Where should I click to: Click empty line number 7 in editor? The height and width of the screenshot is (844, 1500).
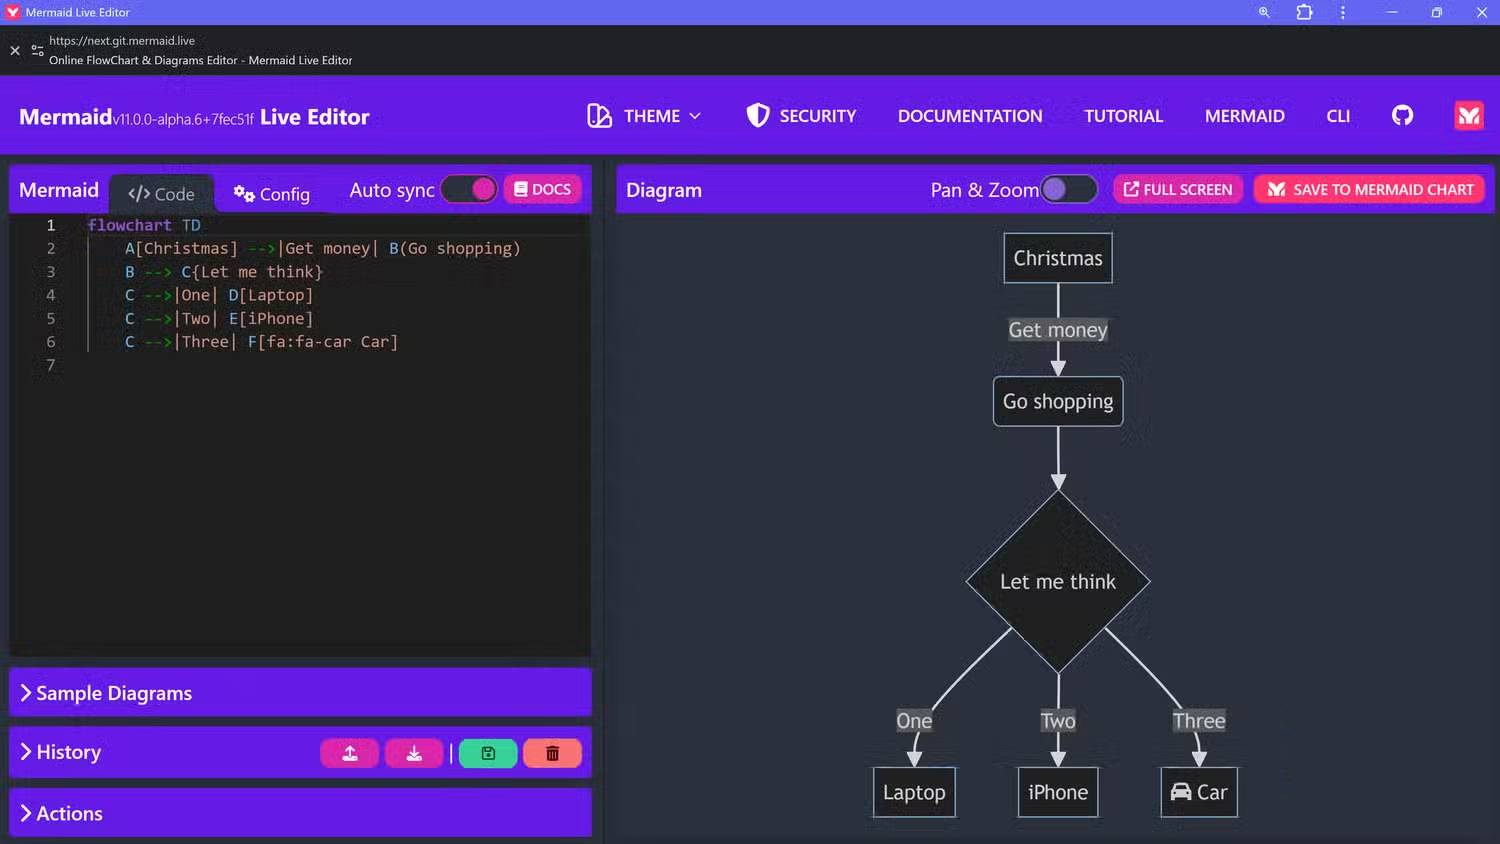click(x=51, y=365)
